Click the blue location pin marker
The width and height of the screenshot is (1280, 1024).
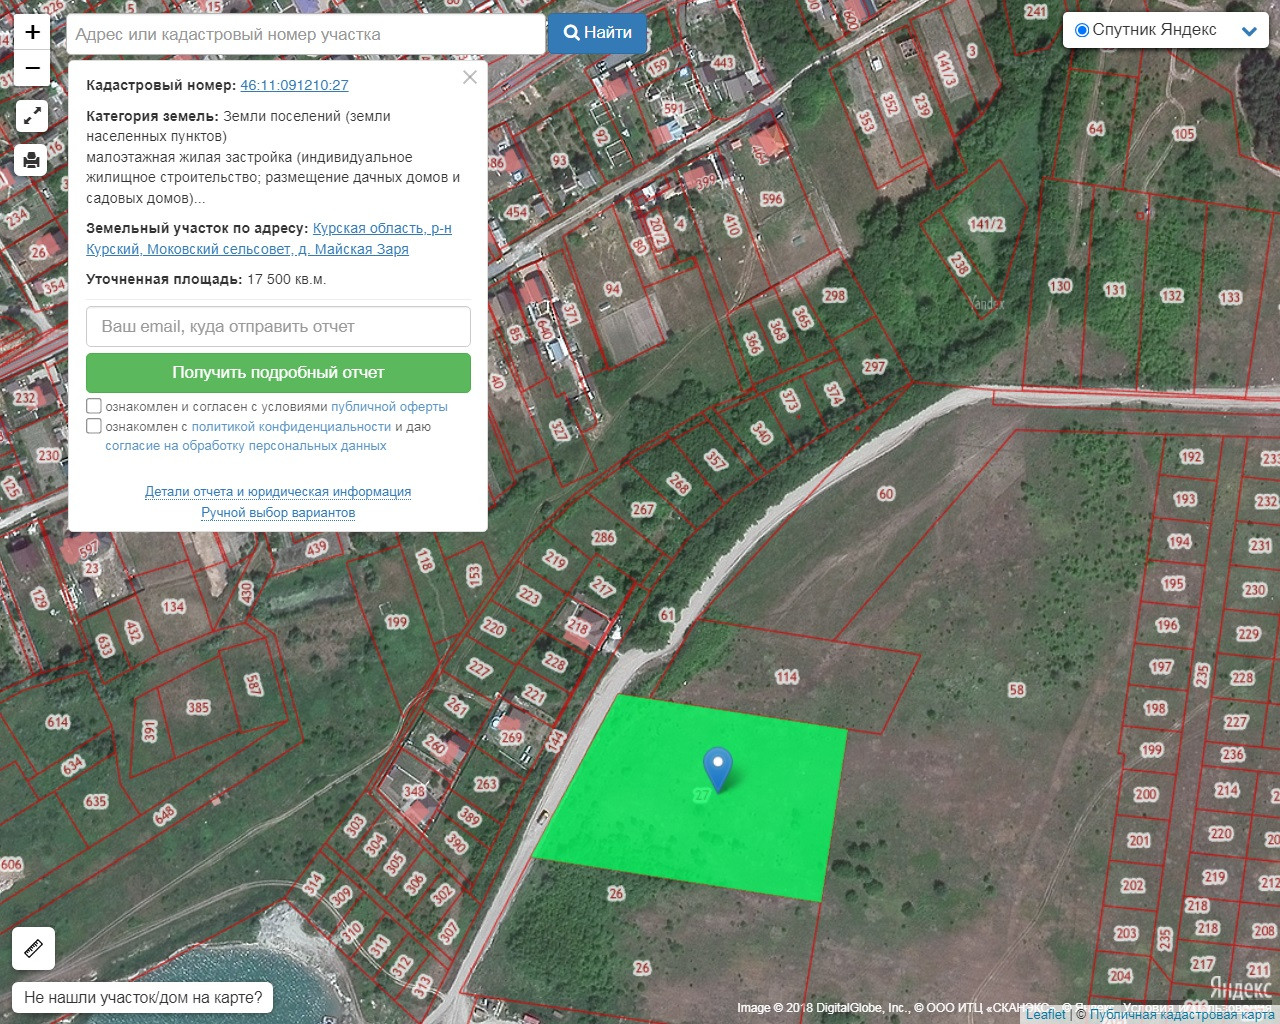tap(717, 769)
